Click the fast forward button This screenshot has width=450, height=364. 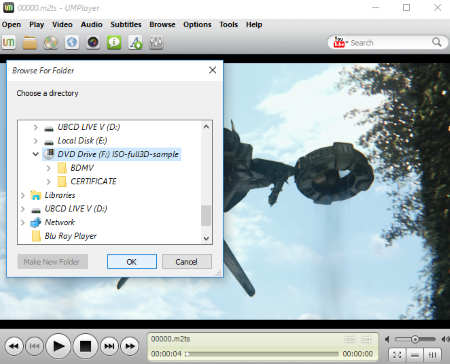pyautogui.click(x=130, y=346)
